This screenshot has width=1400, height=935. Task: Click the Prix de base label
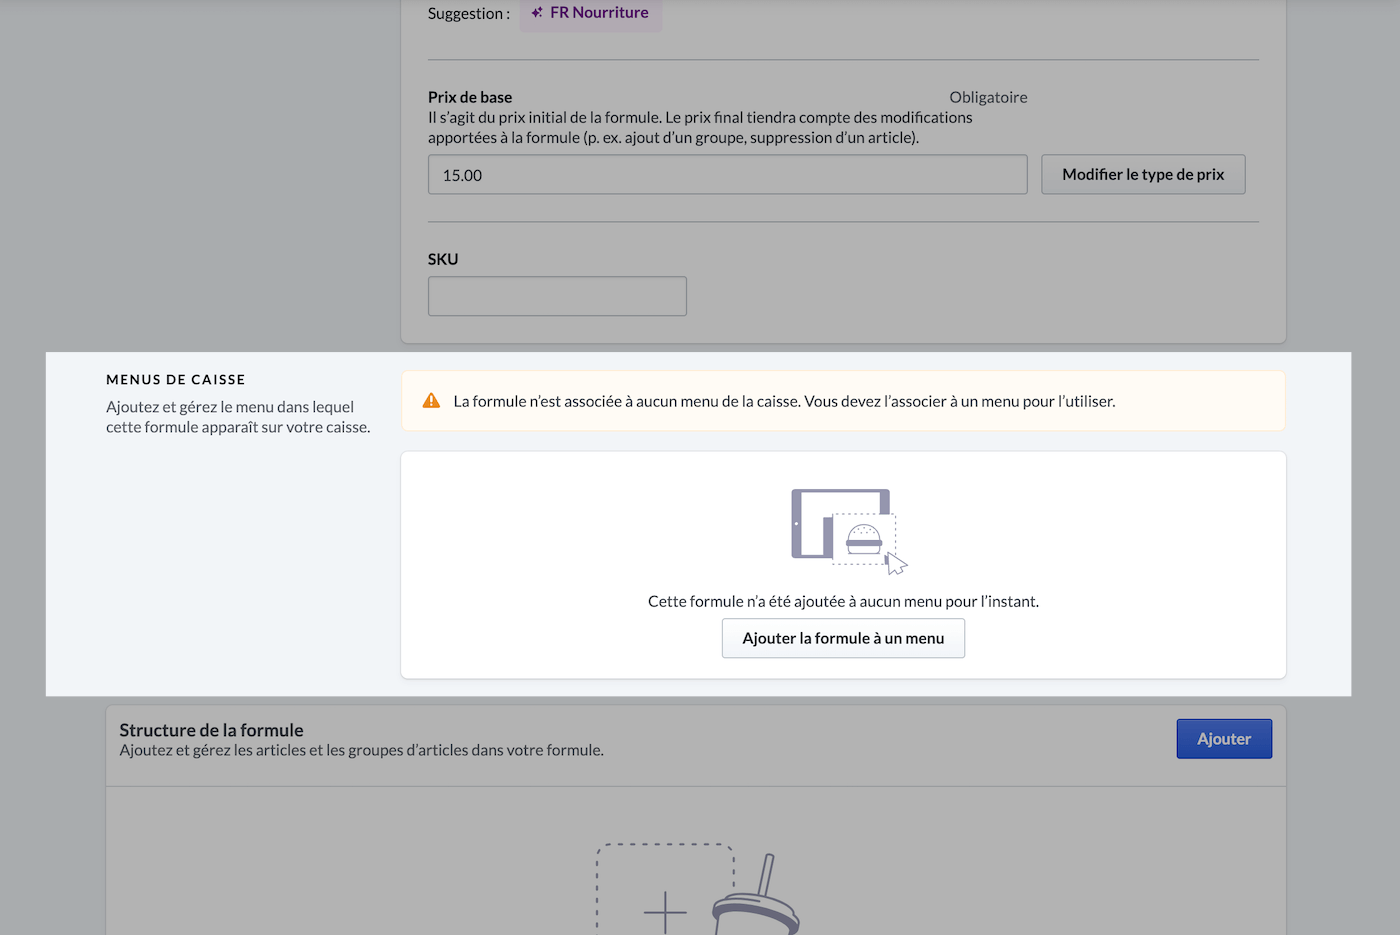[470, 97]
